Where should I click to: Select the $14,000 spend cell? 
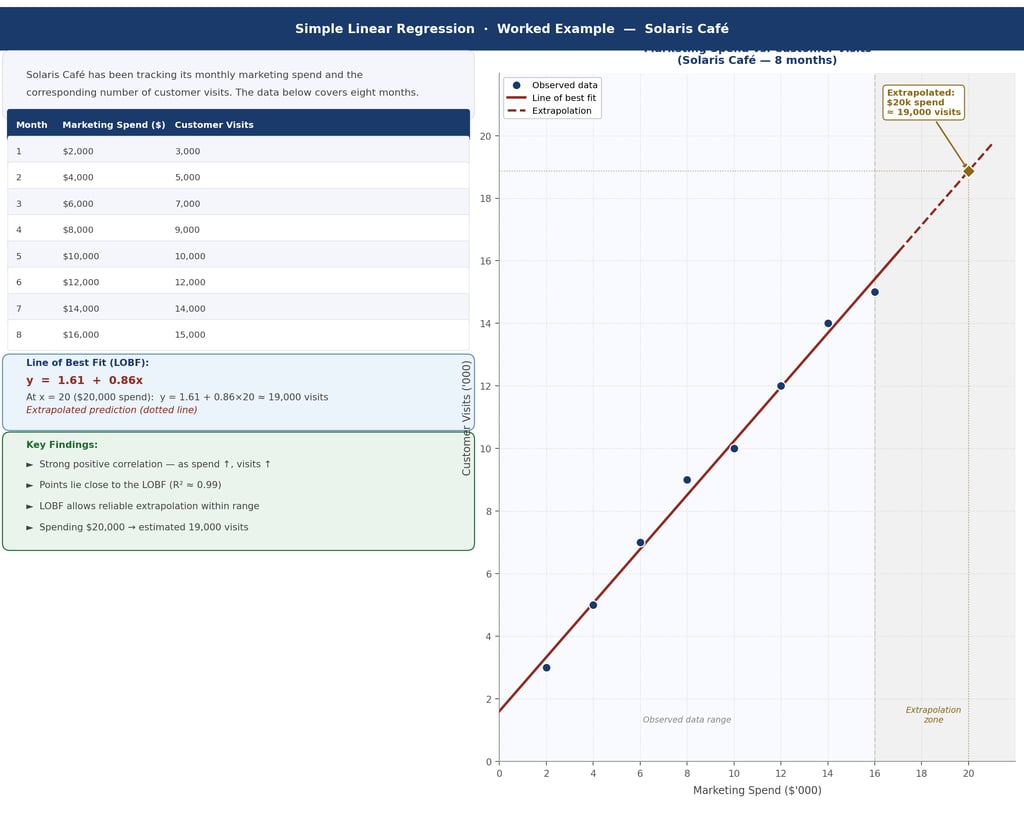tap(81, 308)
